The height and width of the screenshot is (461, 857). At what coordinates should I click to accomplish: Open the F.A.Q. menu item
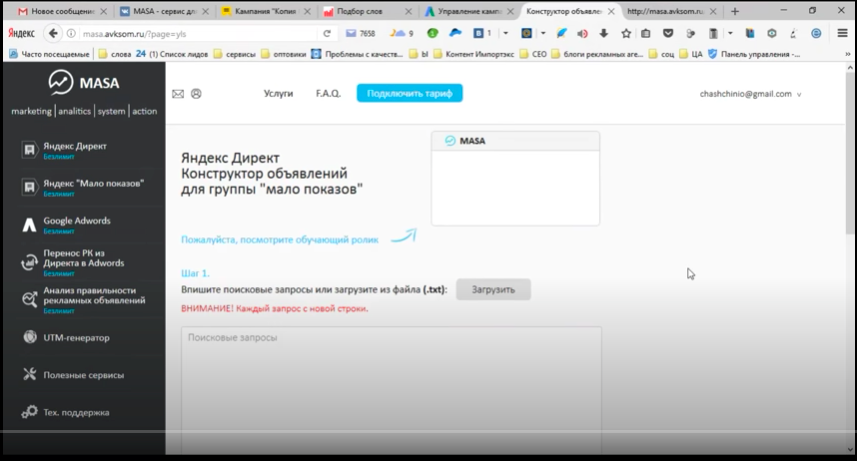click(328, 94)
